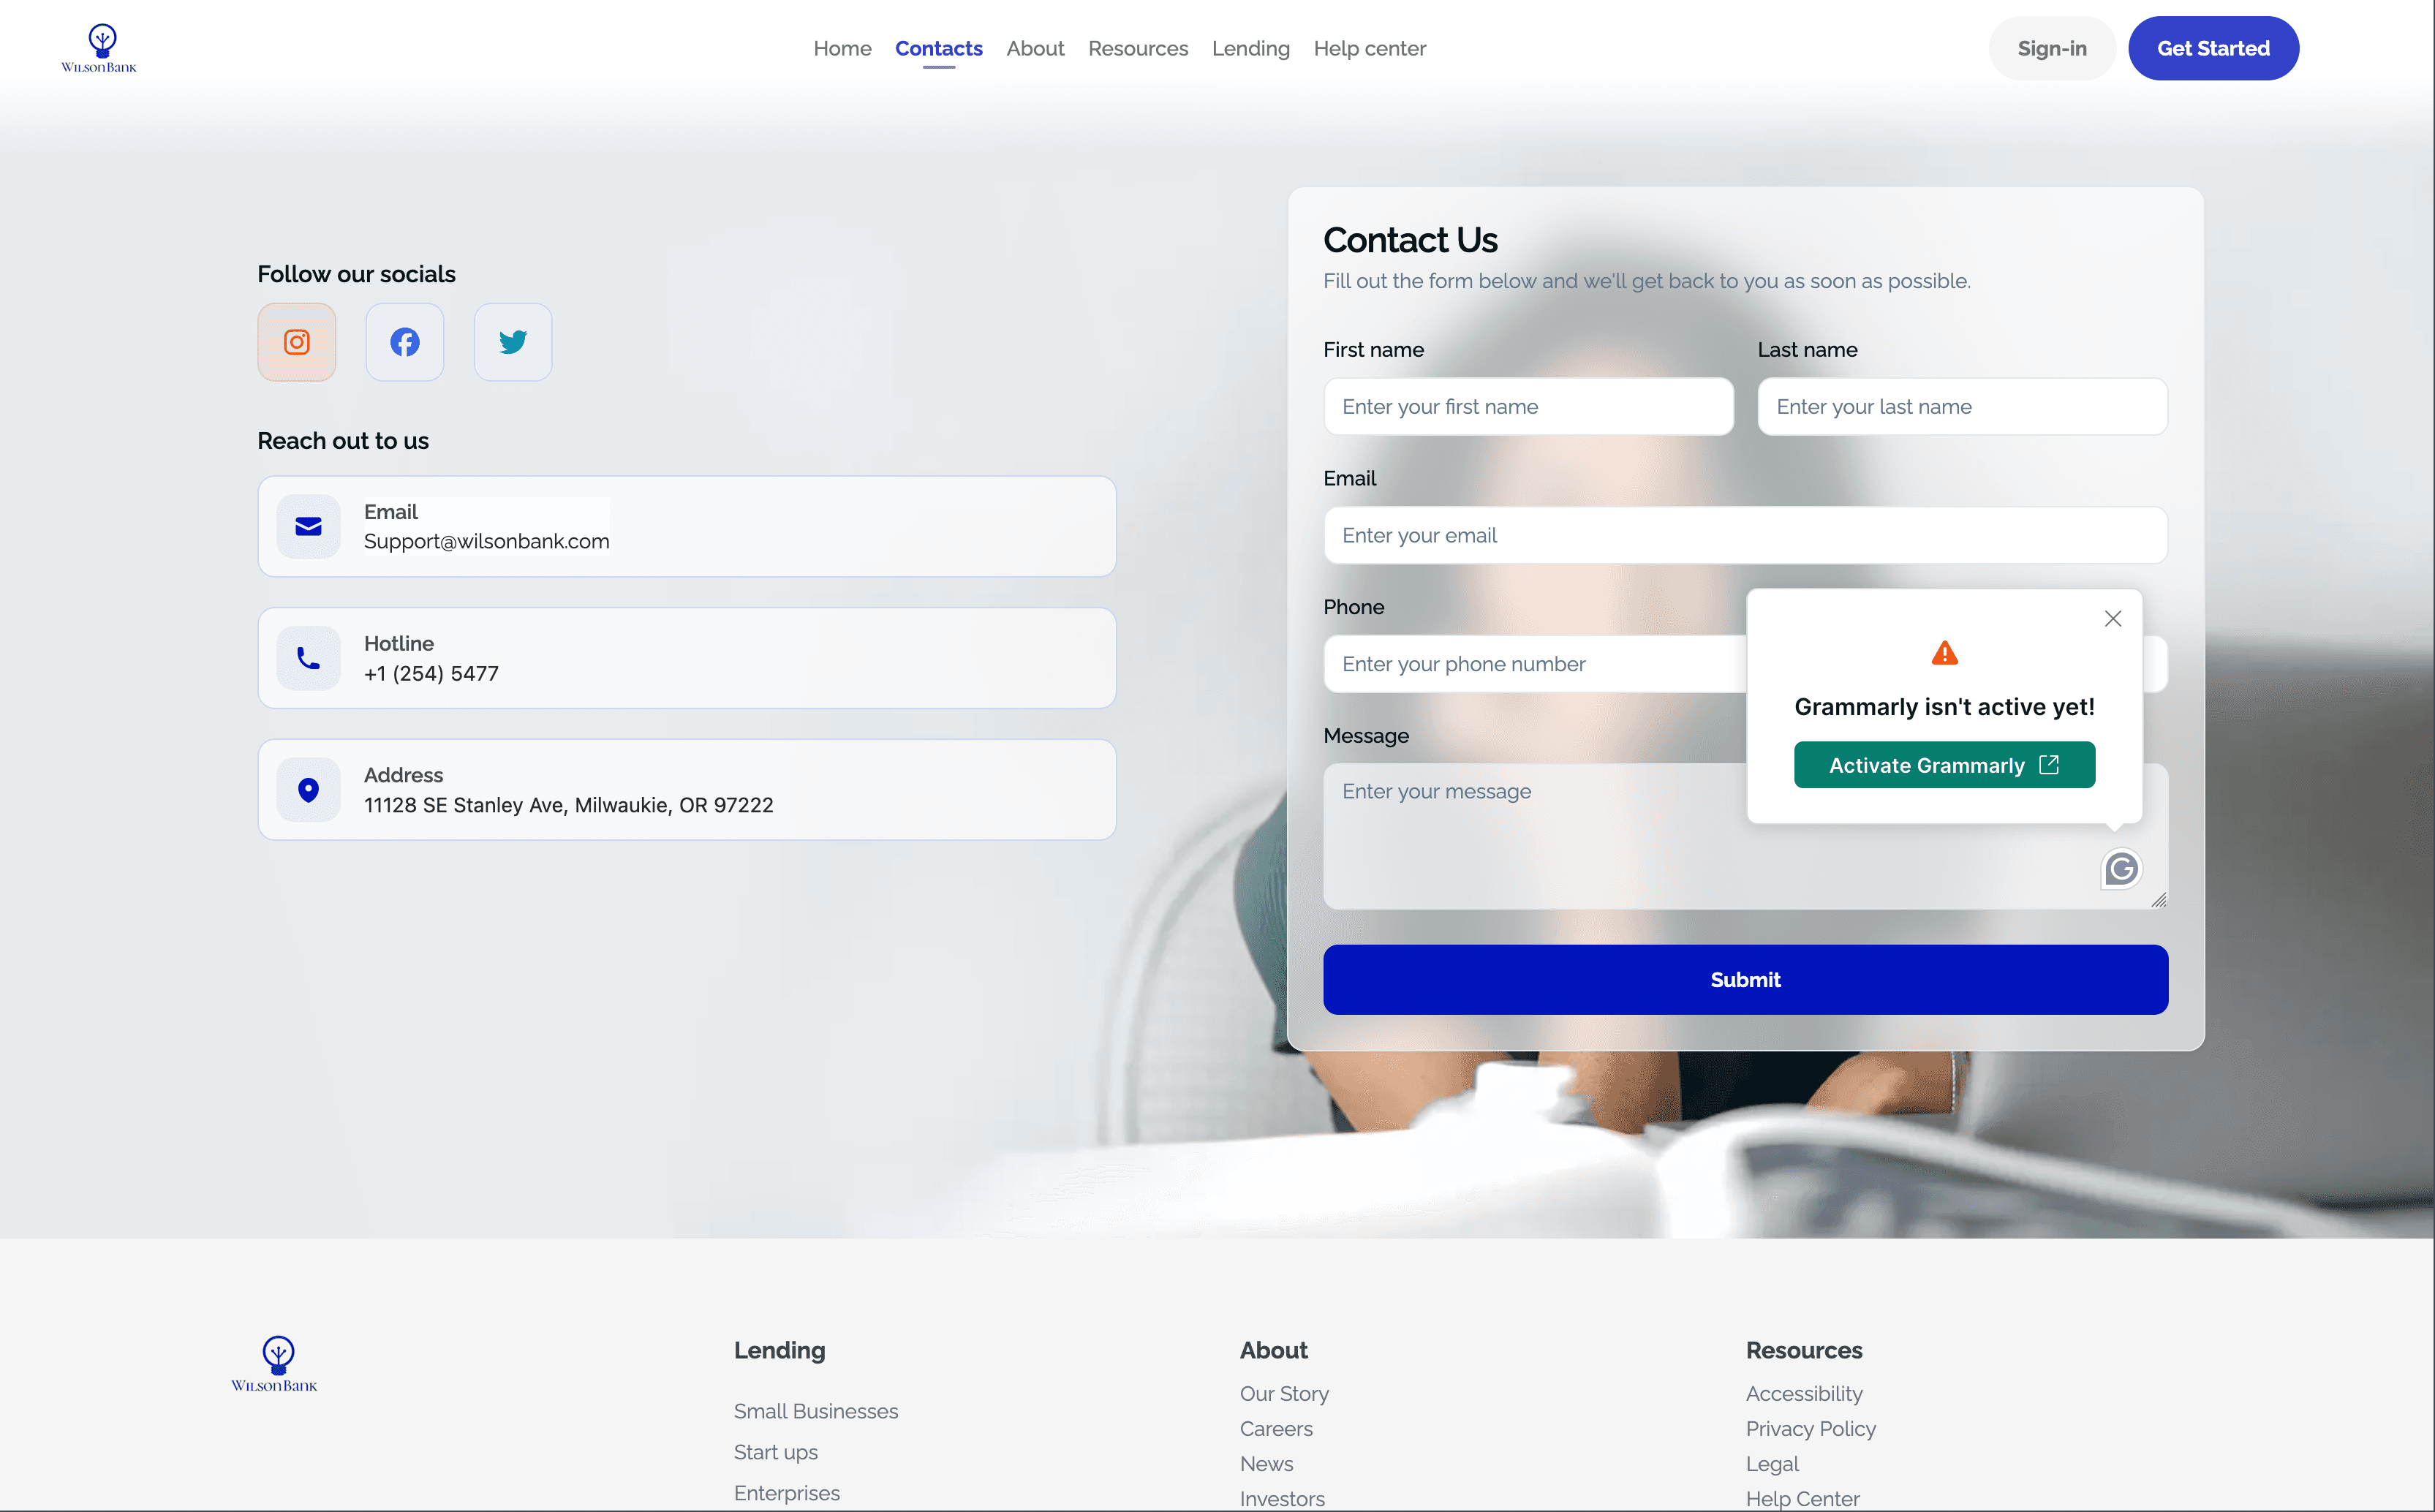Click into the email input field
Screen dimensions: 2435x1512
[1744, 536]
